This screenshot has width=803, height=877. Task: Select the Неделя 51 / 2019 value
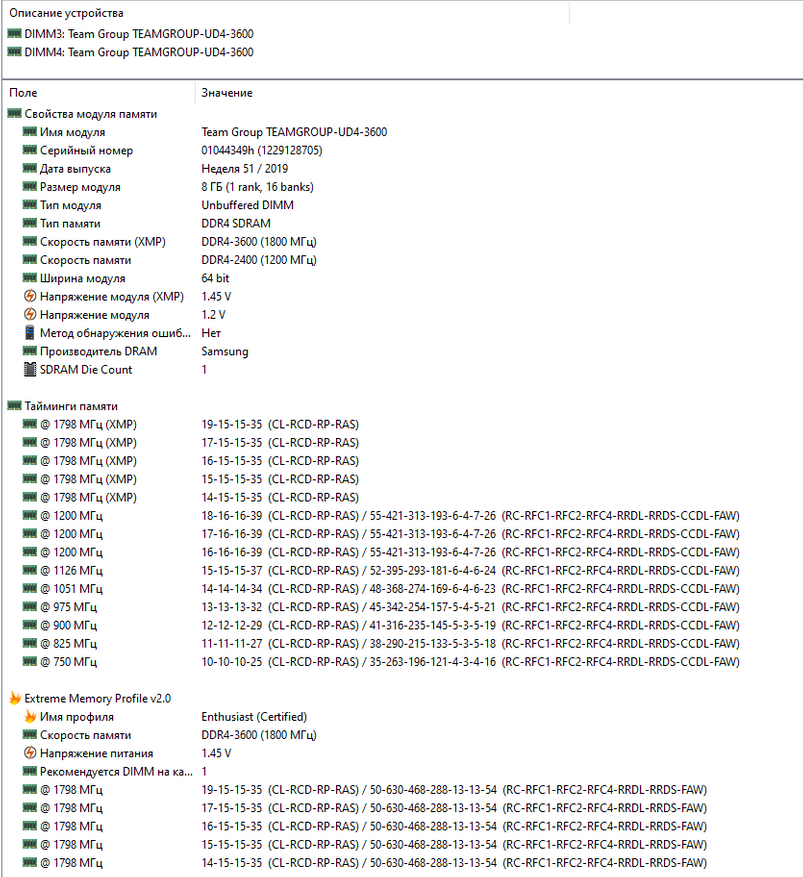[244, 169]
